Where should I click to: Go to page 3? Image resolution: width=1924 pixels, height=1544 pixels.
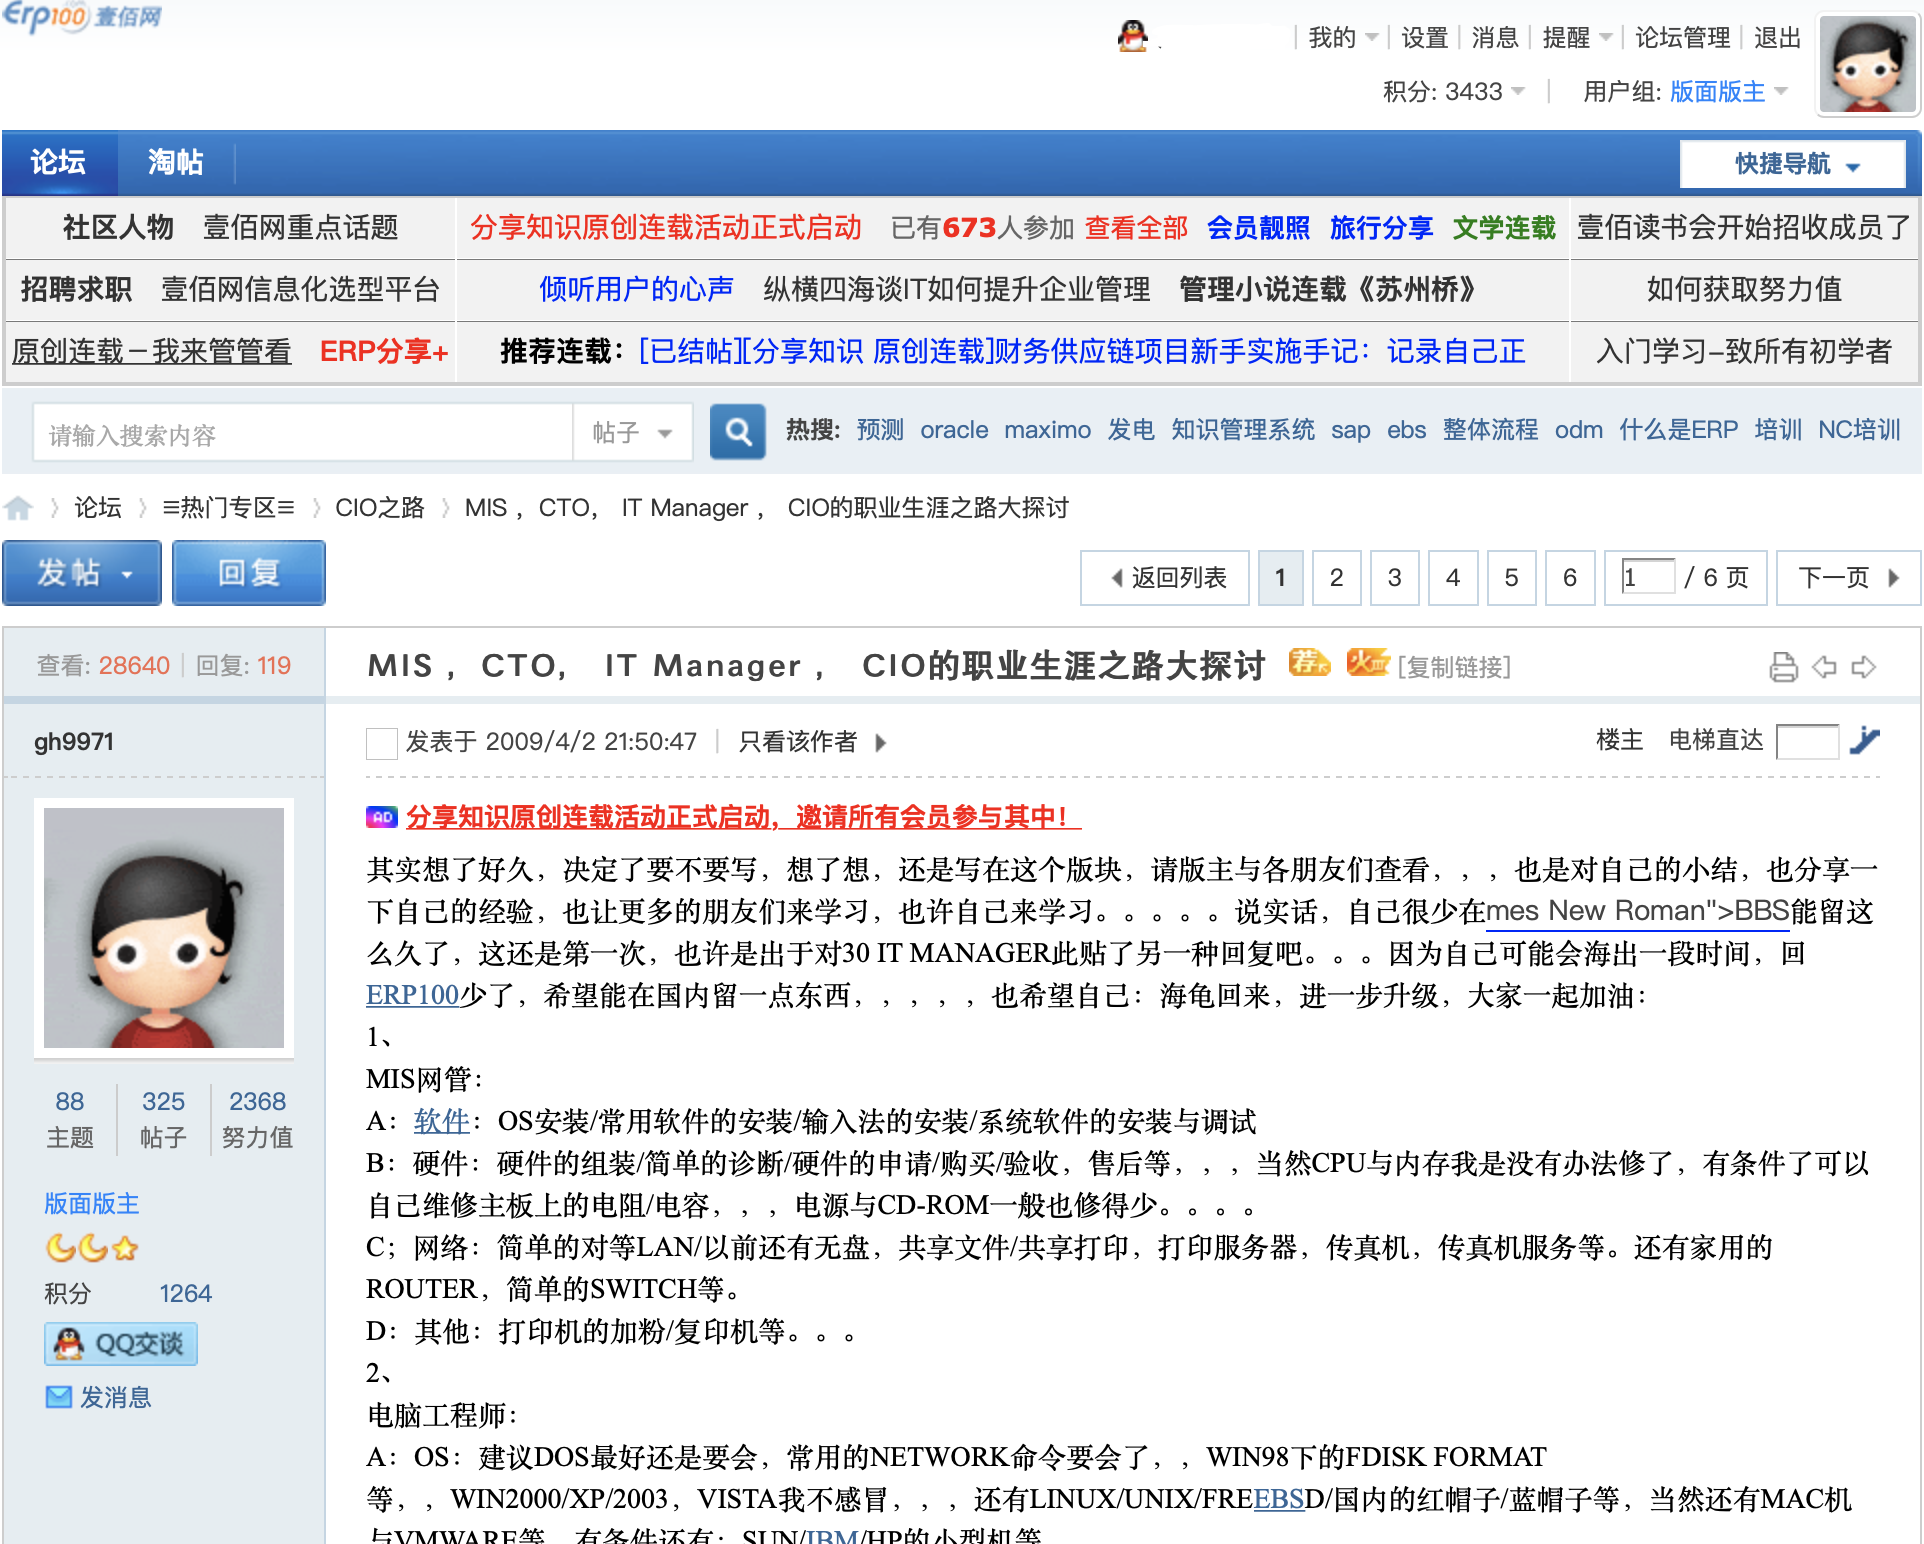tap(1394, 578)
